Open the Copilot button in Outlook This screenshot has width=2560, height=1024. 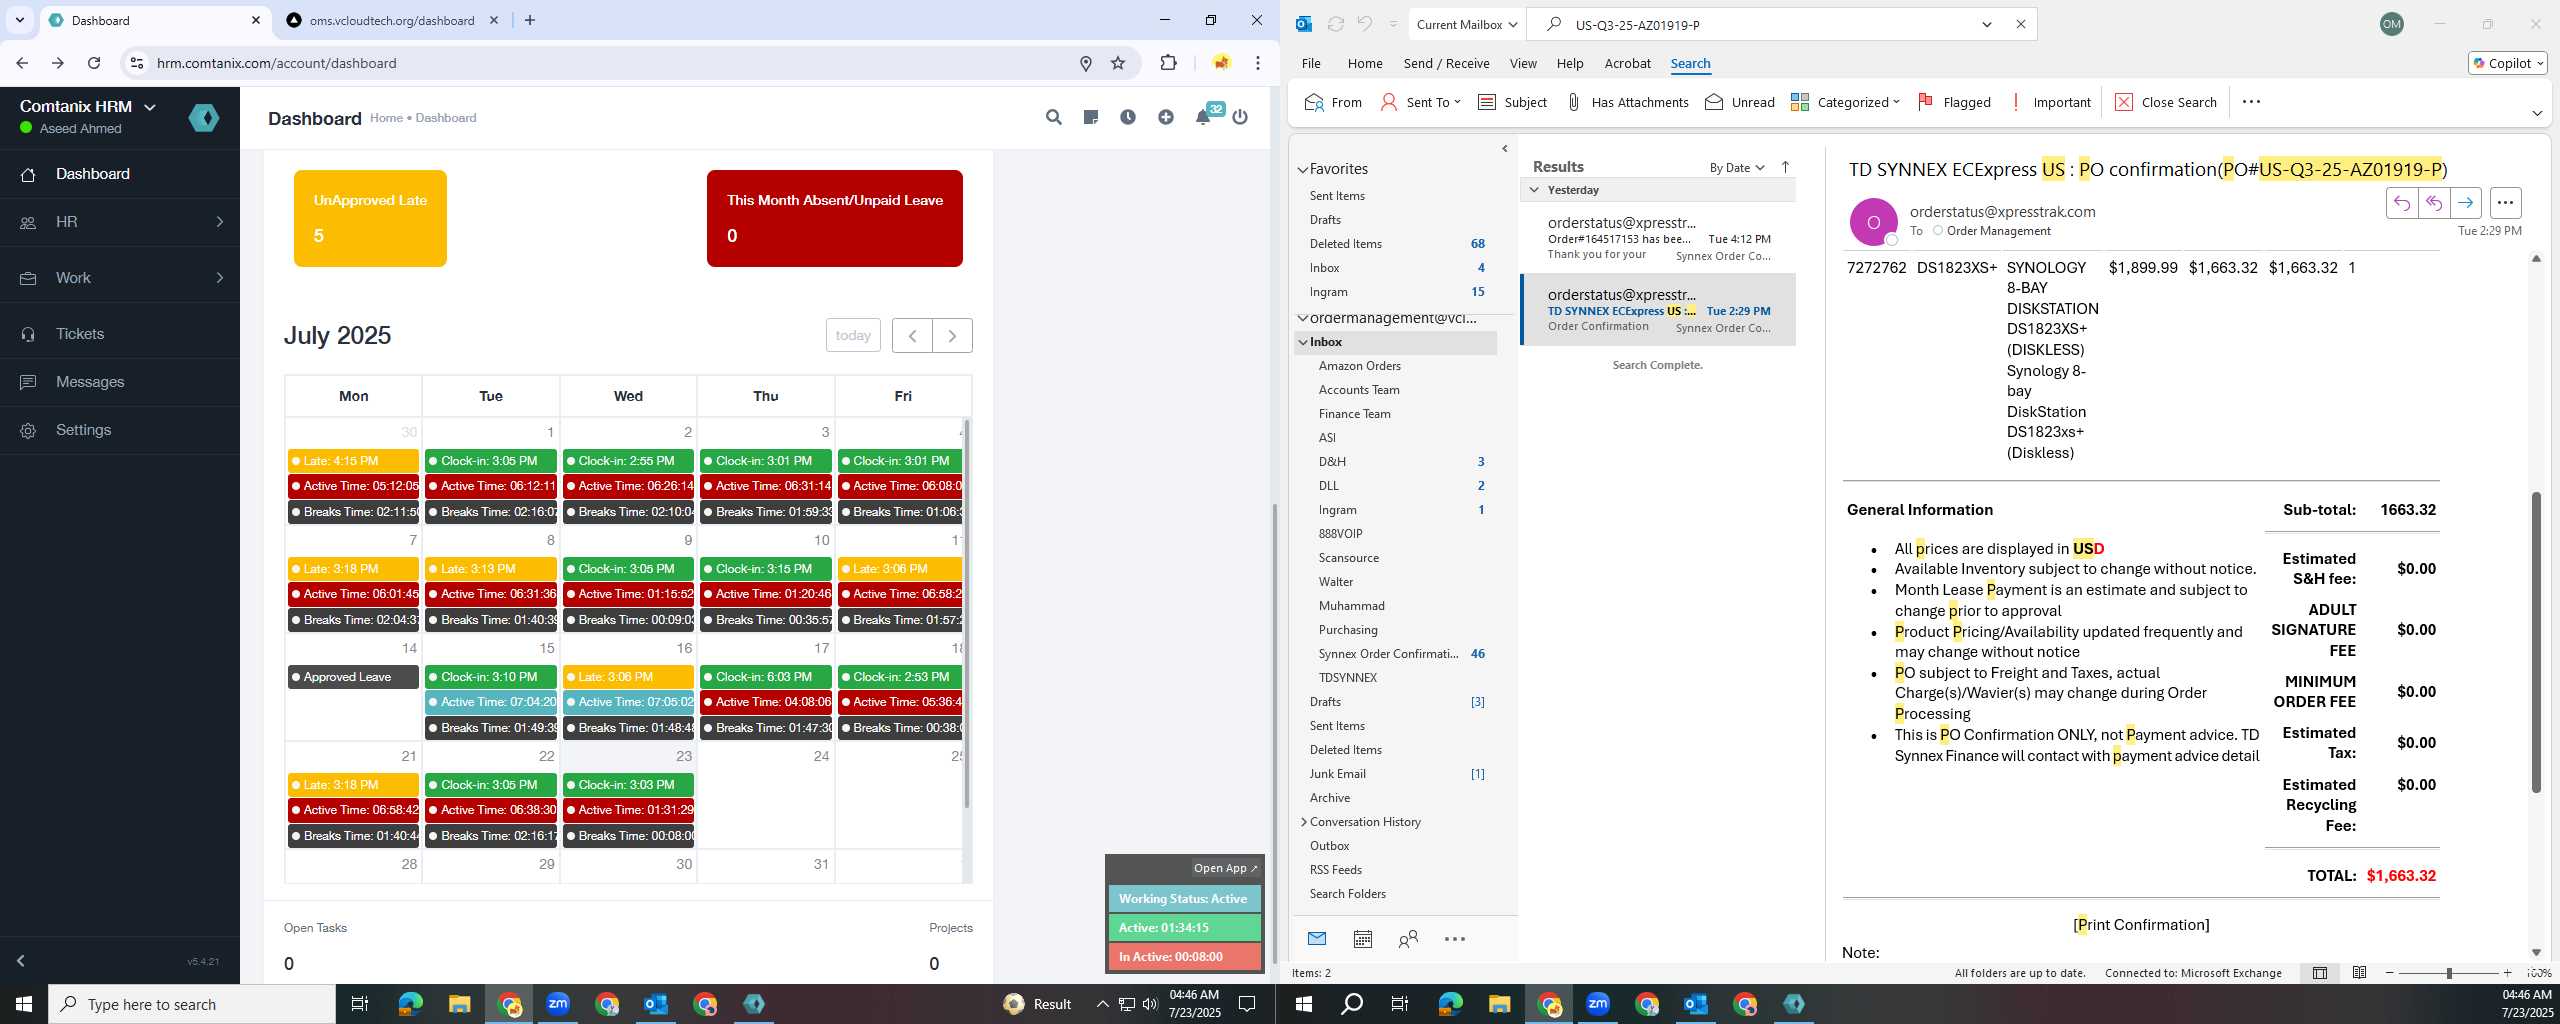[x=2507, y=63]
